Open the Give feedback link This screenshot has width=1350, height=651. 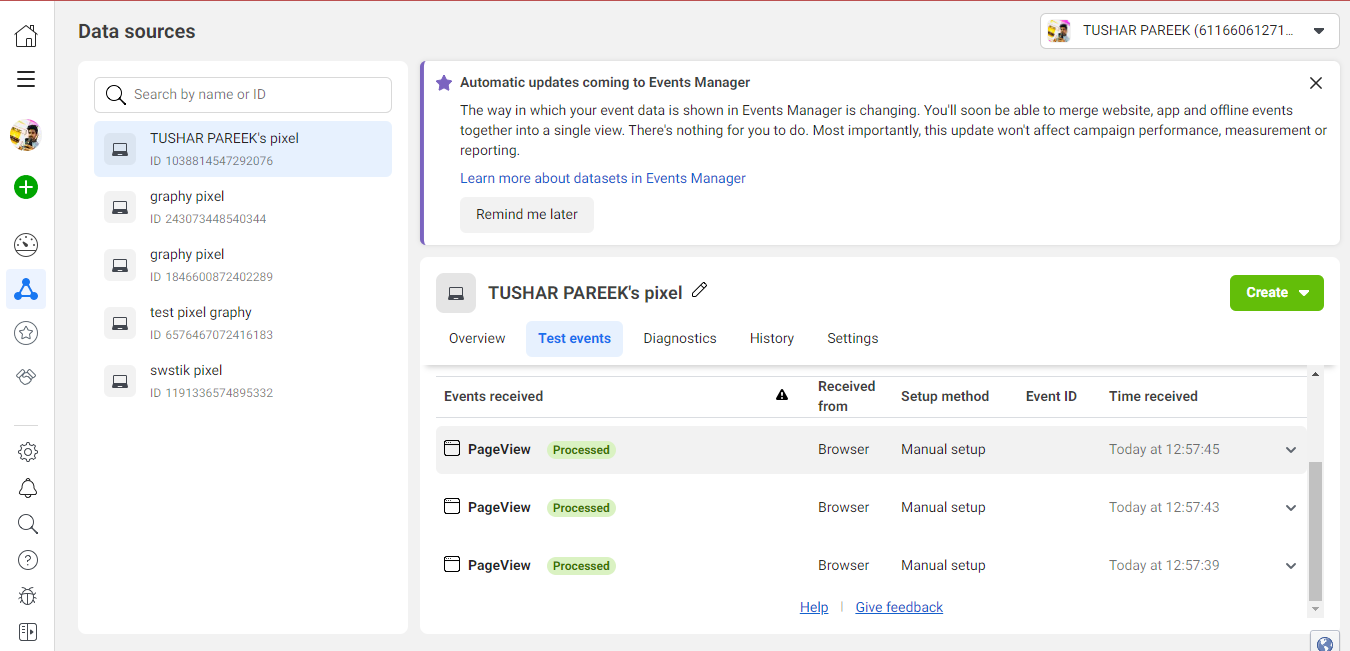coord(898,607)
